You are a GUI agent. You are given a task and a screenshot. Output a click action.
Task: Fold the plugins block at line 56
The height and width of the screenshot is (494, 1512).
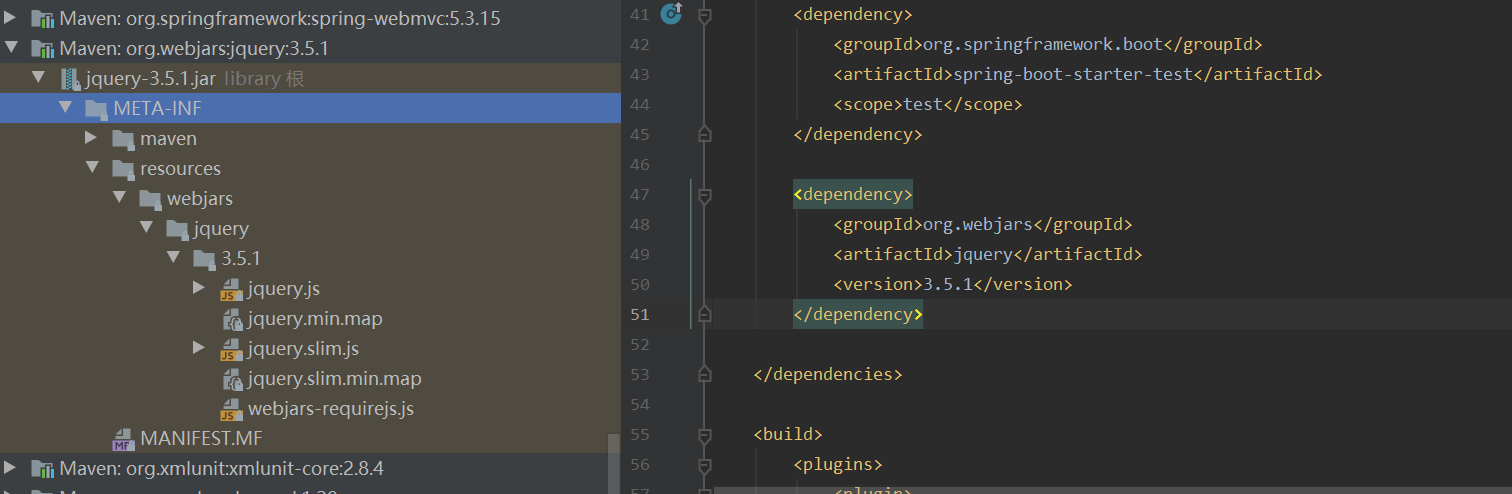click(x=704, y=466)
